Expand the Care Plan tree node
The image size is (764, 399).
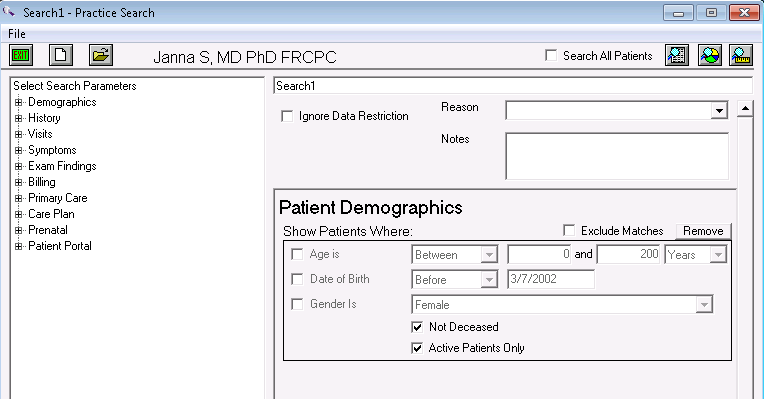[19, 214]
